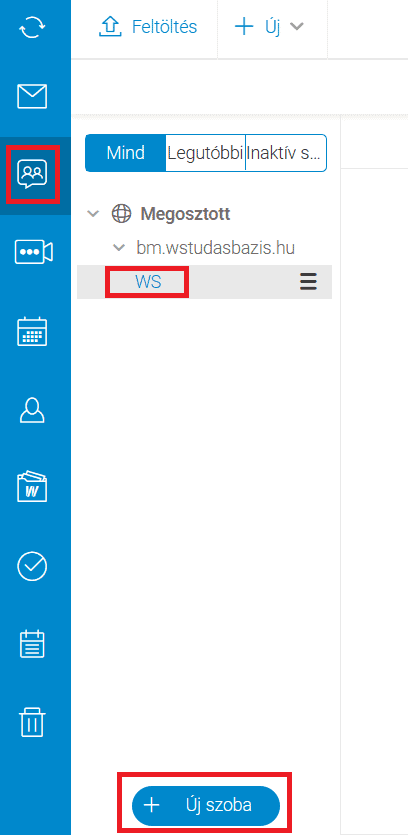
Task: Collapse the Megosztott tree group
Action: [x=93, y=214]
